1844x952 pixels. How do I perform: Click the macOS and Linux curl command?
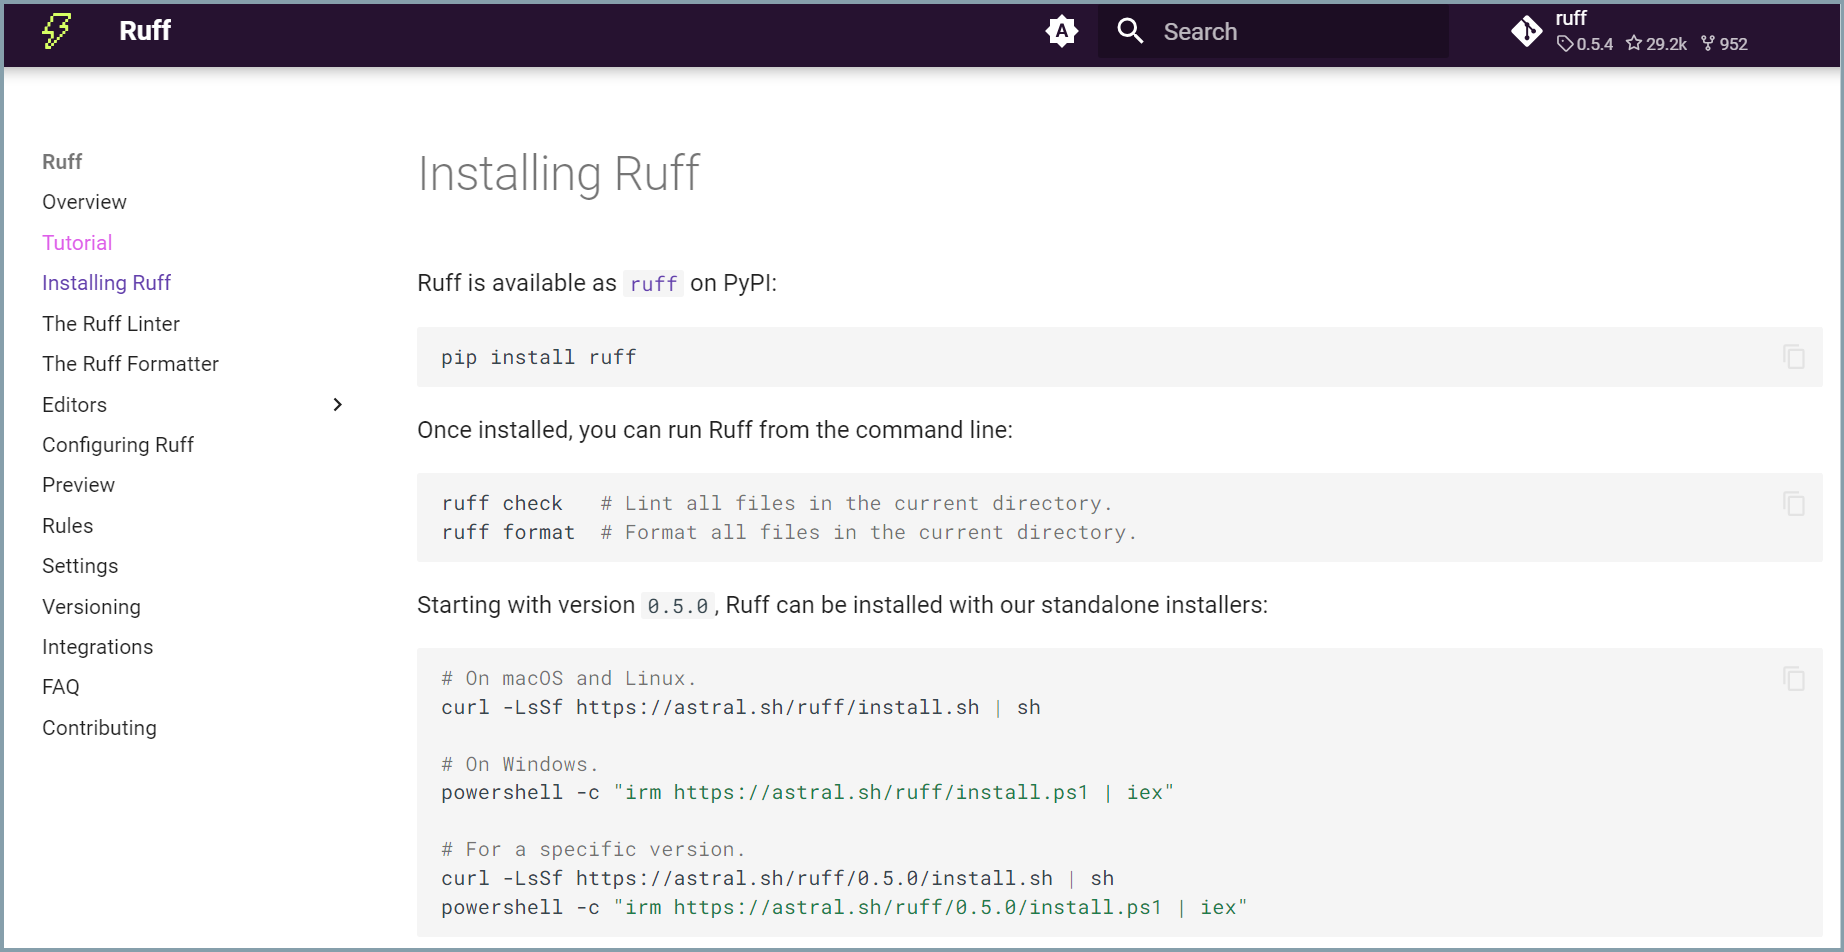pyautogui.click(x=741, y=708)
